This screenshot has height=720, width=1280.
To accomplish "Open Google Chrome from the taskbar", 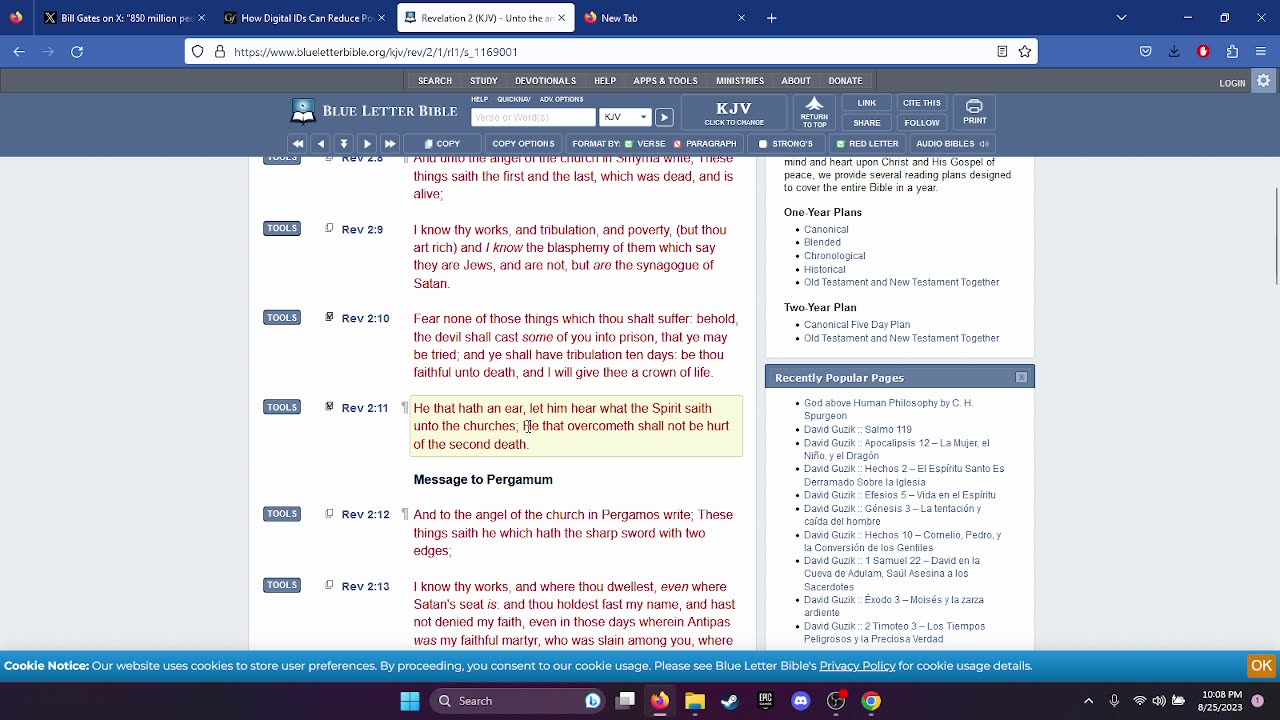I will coord(871,701).
